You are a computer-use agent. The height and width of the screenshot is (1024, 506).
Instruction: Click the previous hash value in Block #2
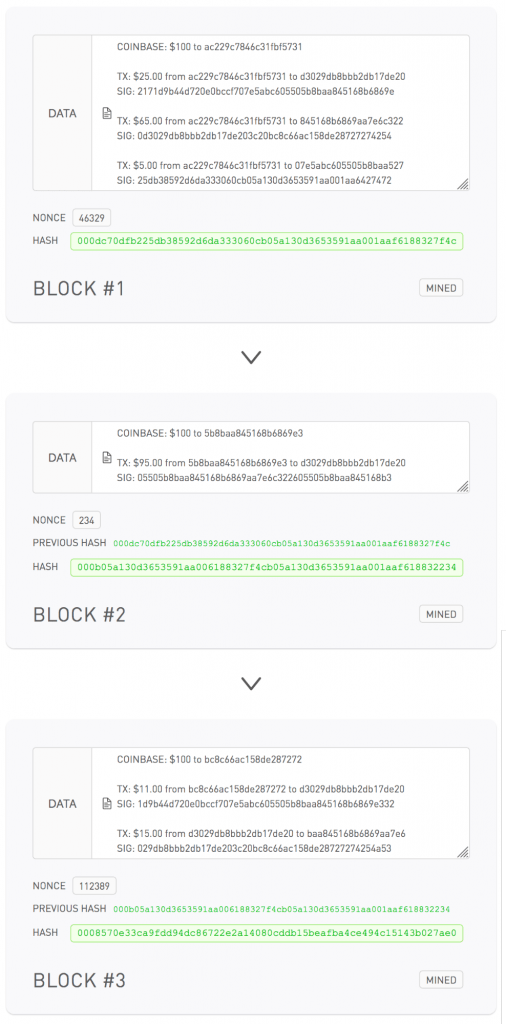pos(282,543)
